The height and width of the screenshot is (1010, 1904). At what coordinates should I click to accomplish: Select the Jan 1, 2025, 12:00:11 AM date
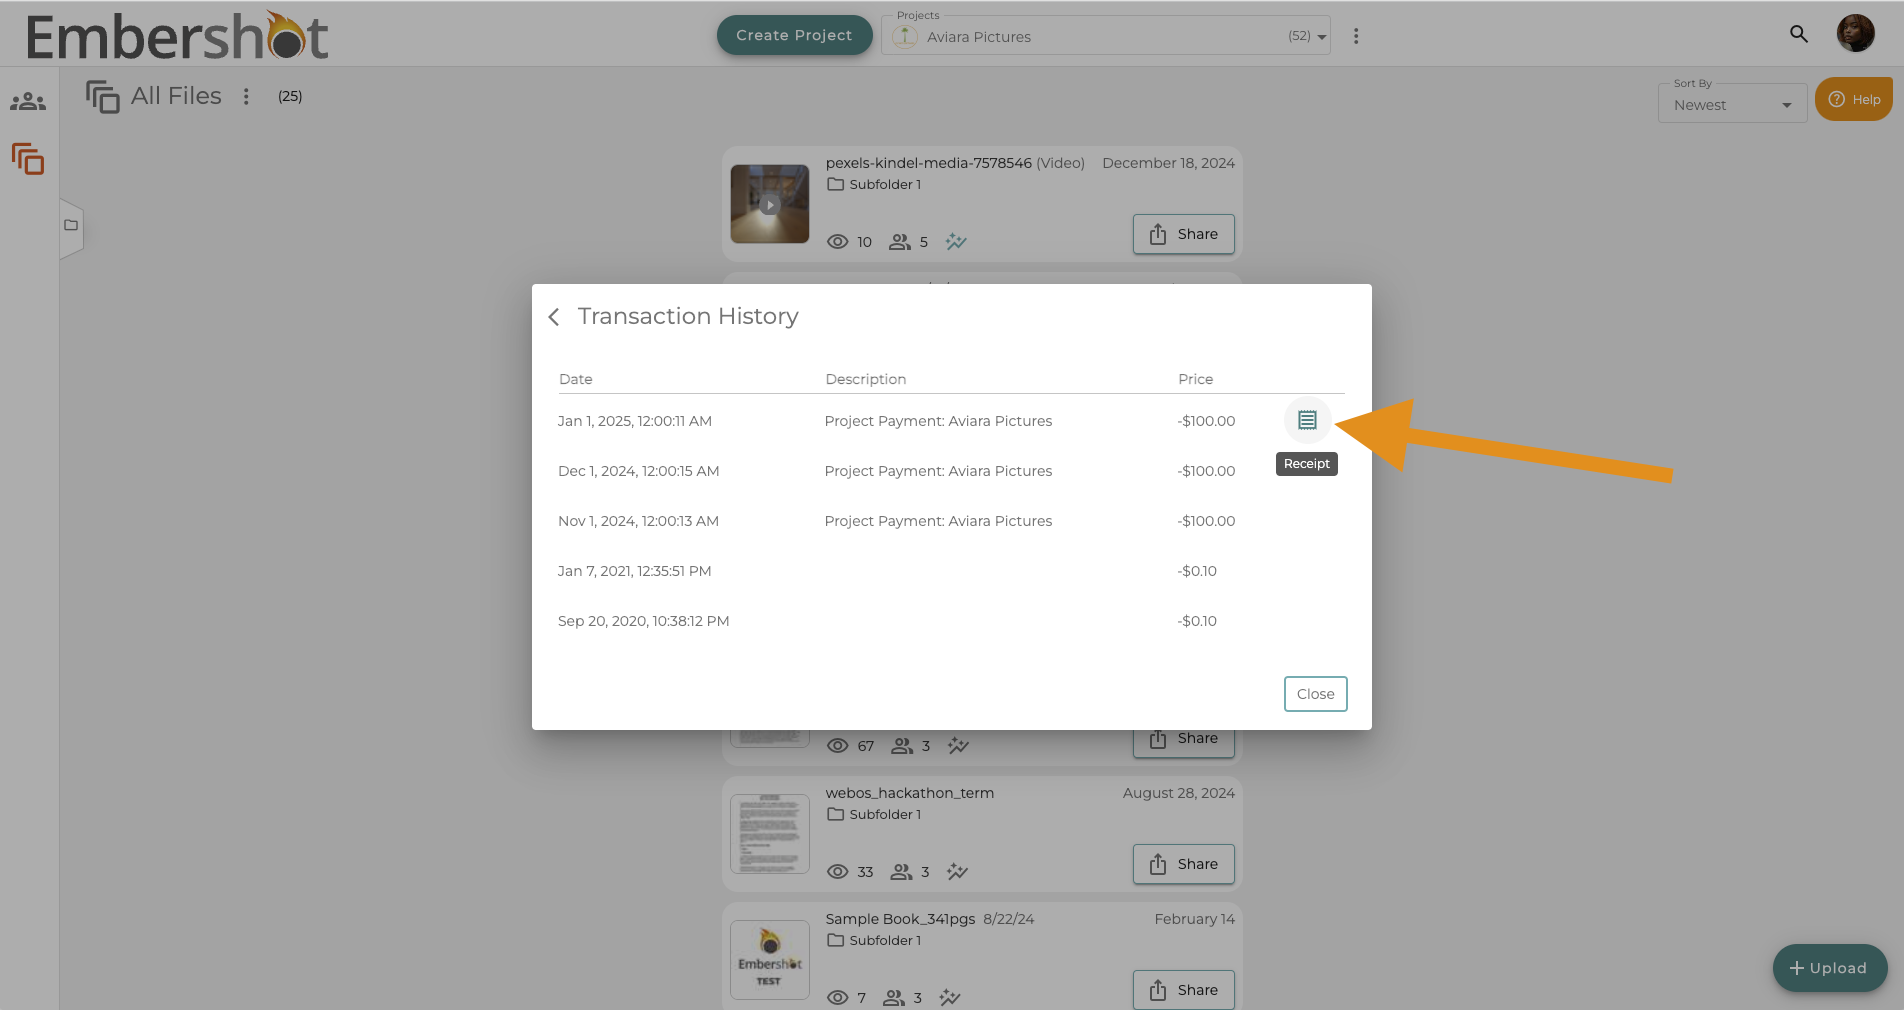click(x=635, y=421)
